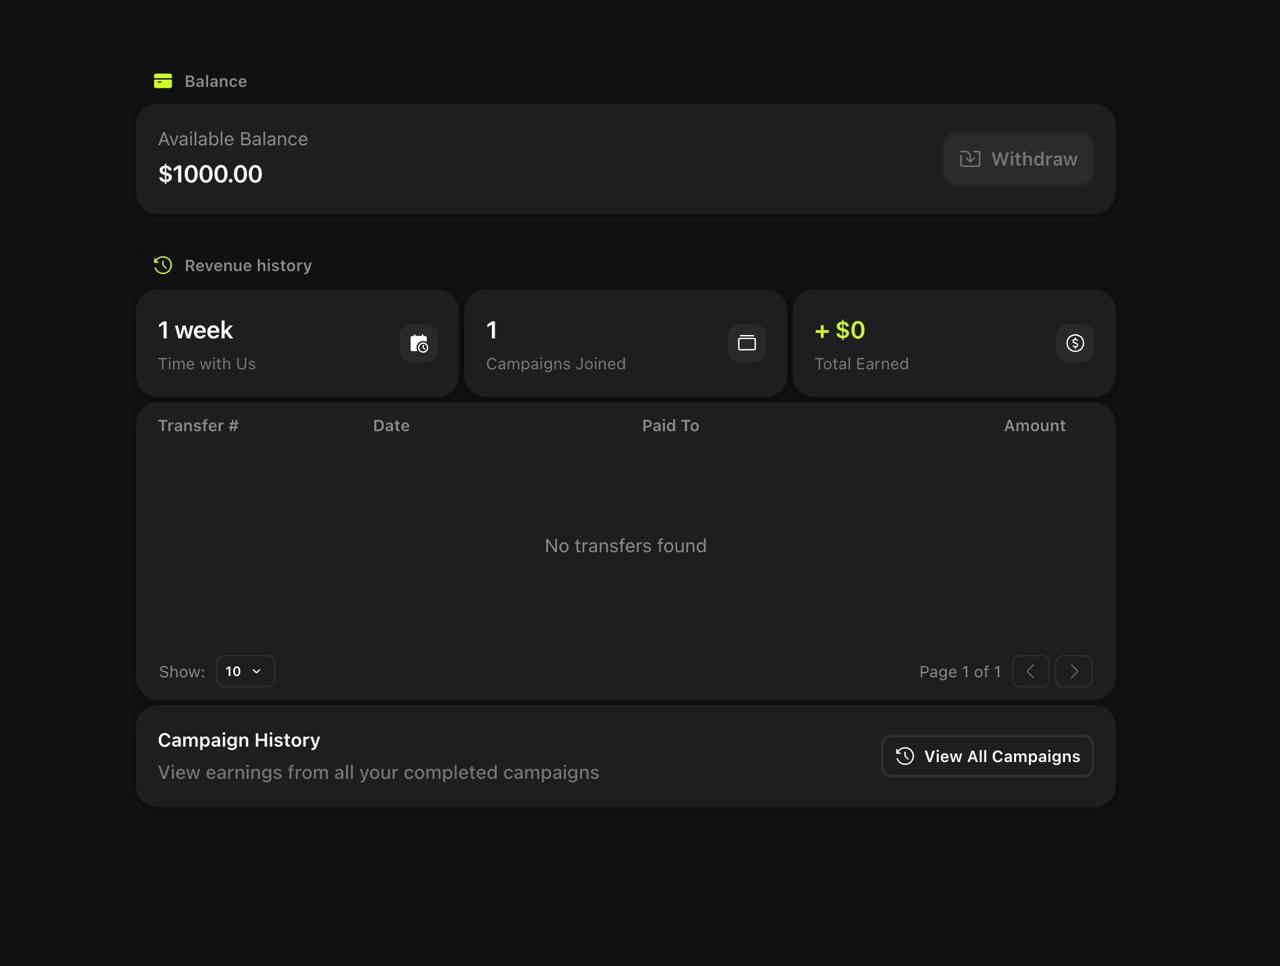Click the Paid To column header
Image resolution: width=1280 pixels, height=966 pixels.
(x=670, y=425)
